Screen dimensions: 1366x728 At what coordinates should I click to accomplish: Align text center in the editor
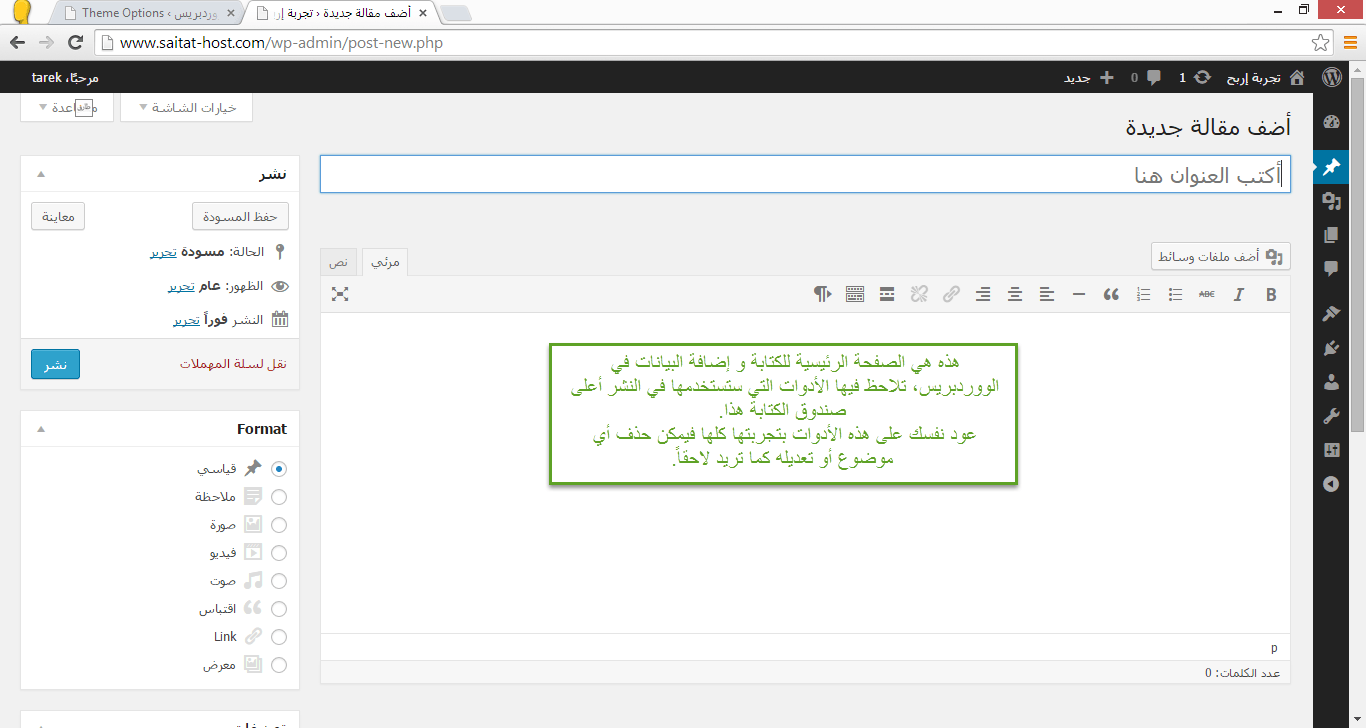[x=1015, y=294]
